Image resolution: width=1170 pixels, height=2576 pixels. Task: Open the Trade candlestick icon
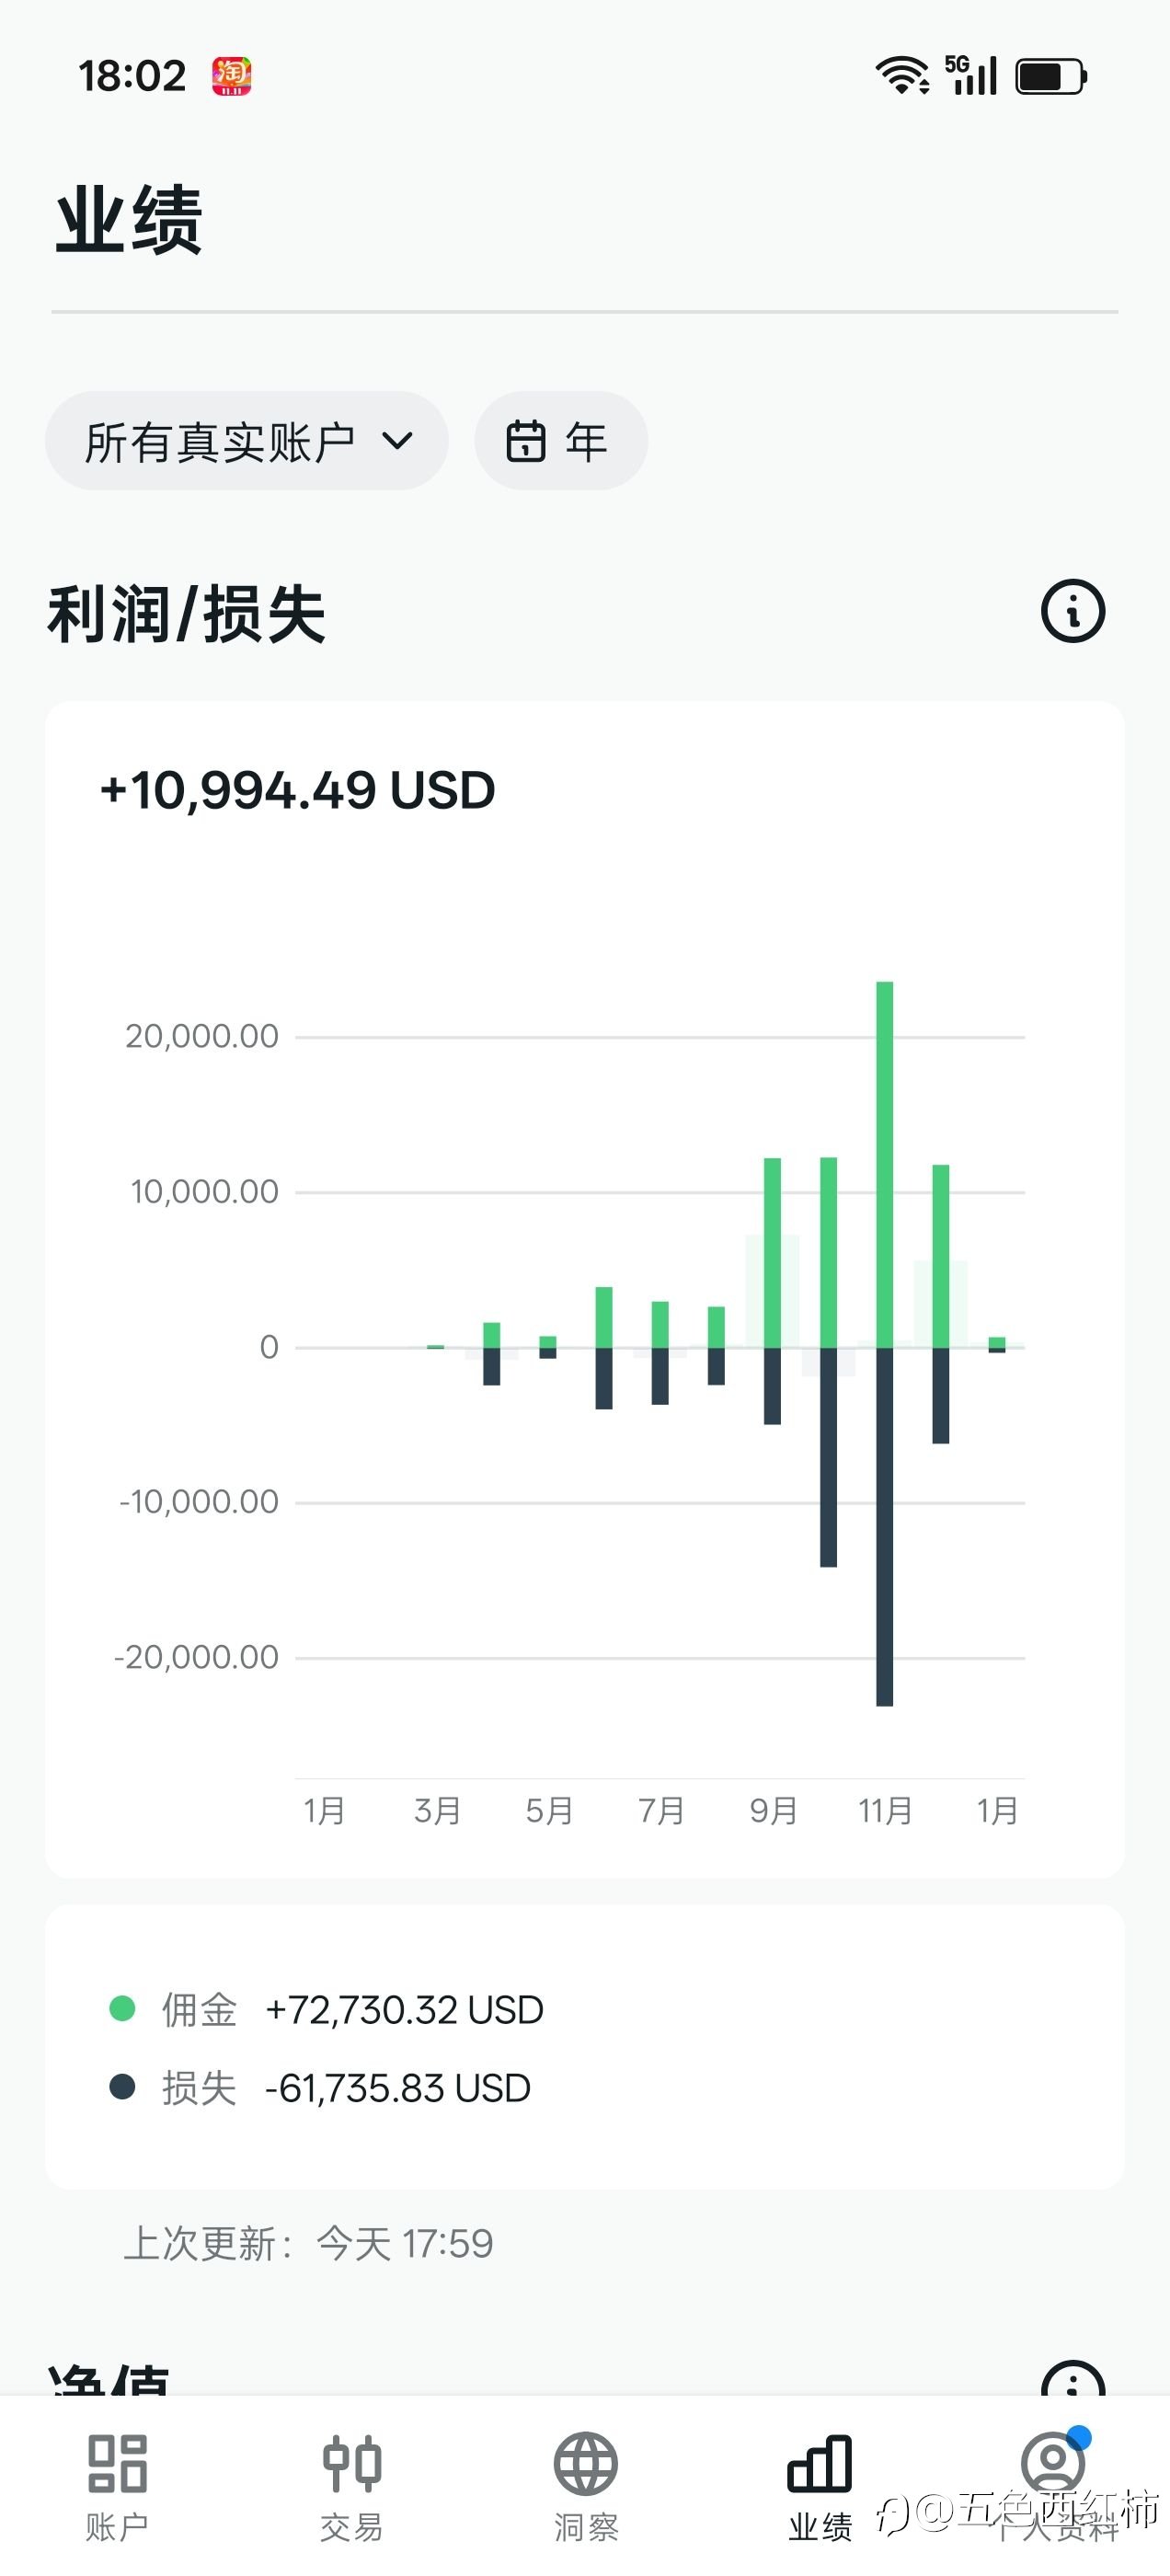[352, 2463]
